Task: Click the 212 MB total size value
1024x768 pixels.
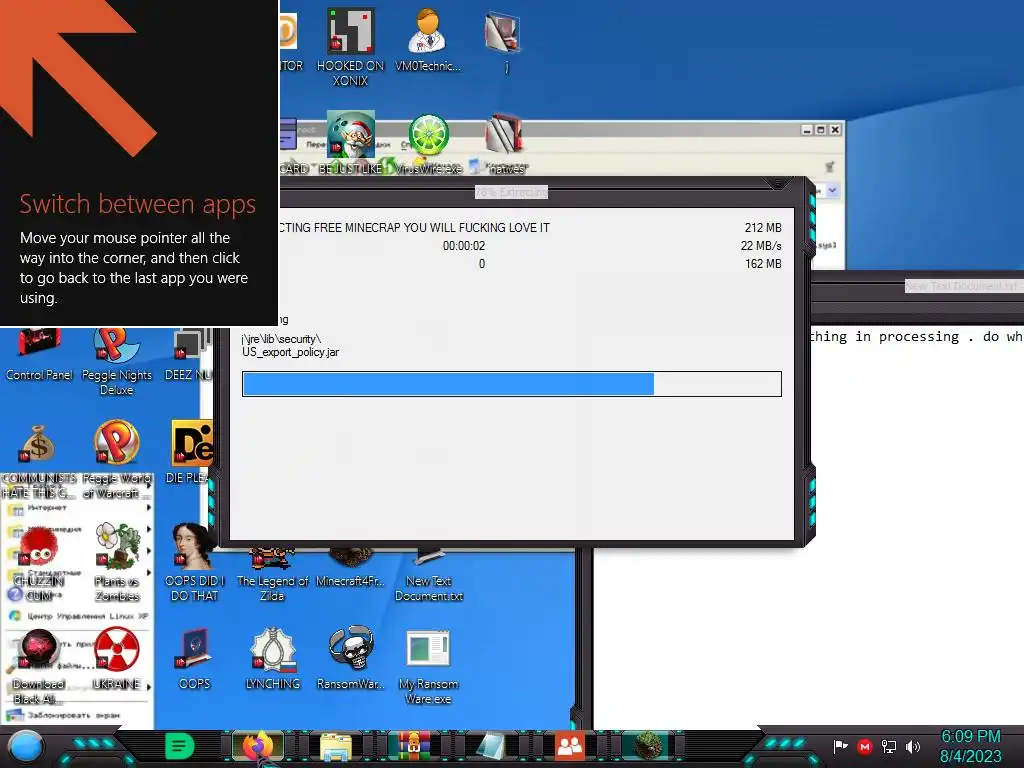Action: click(x=763, y=227)
